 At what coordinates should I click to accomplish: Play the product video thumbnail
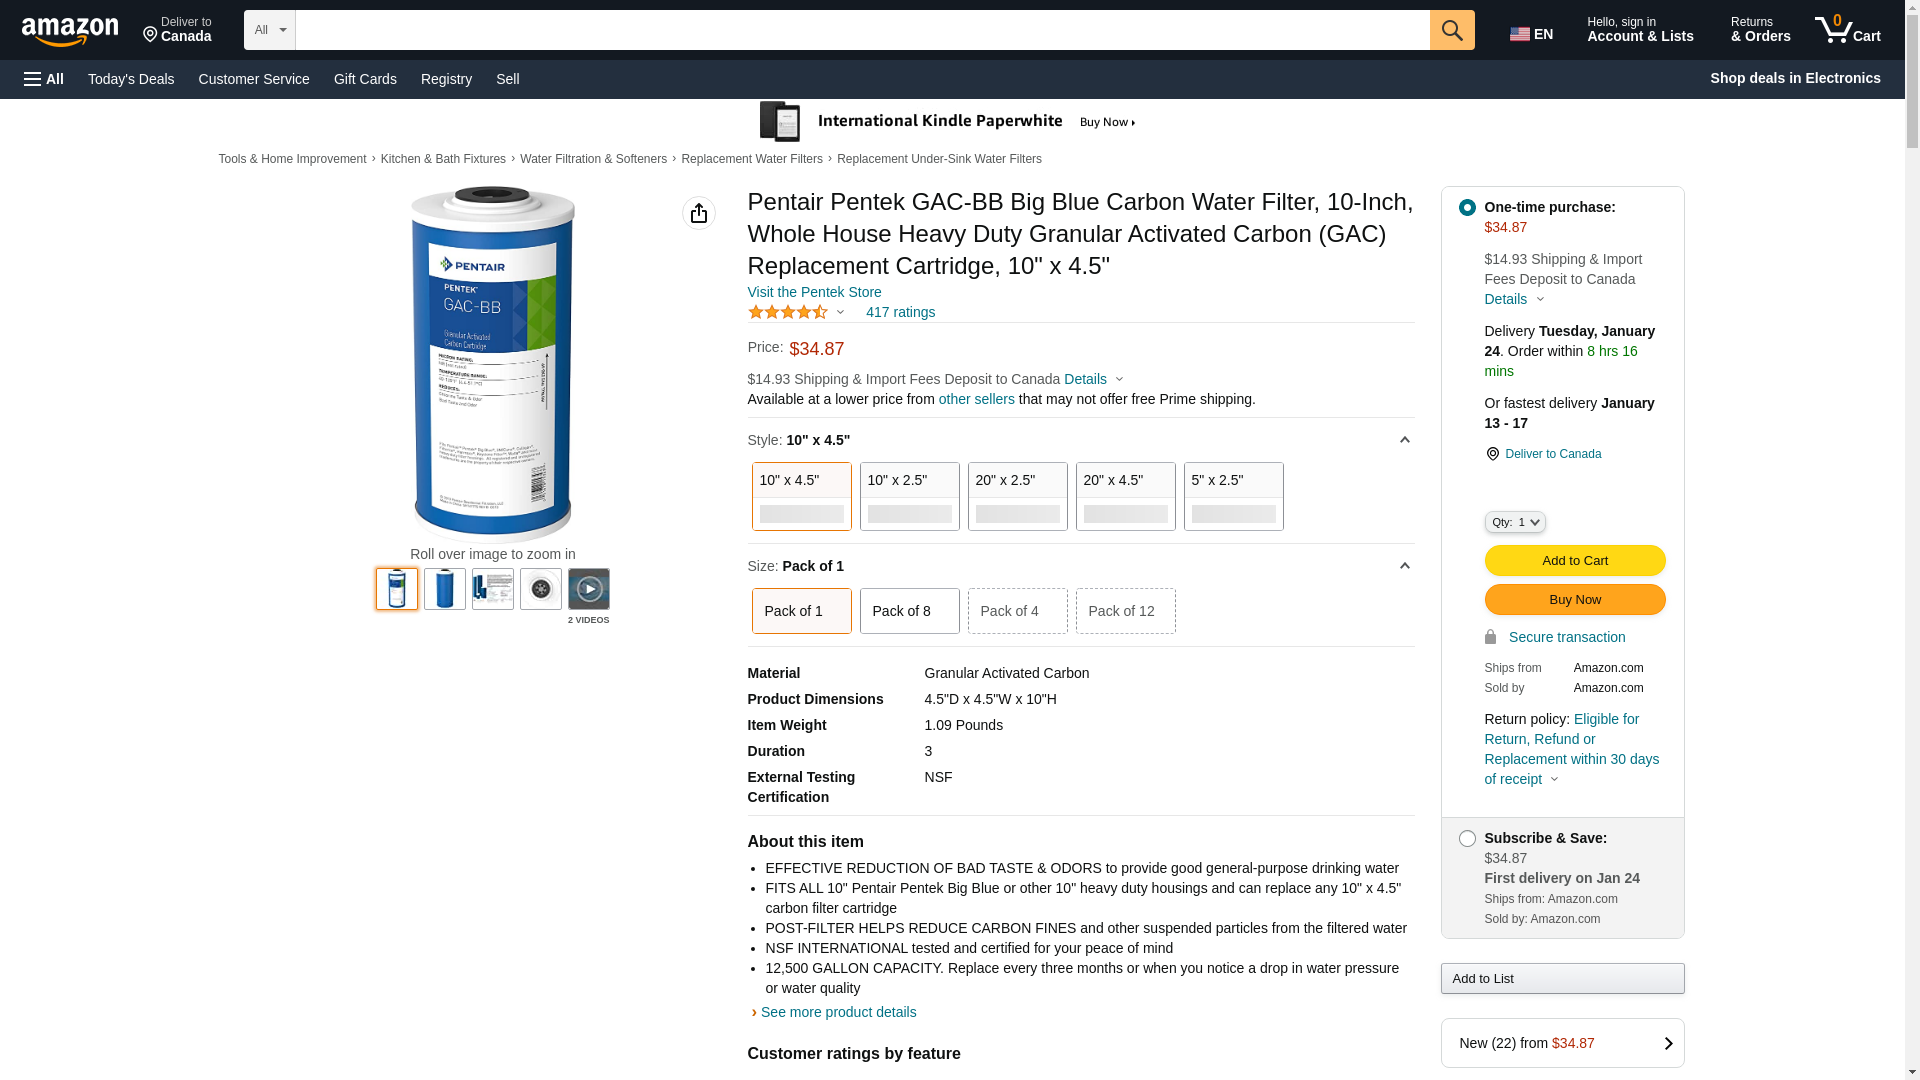[588, 589]
